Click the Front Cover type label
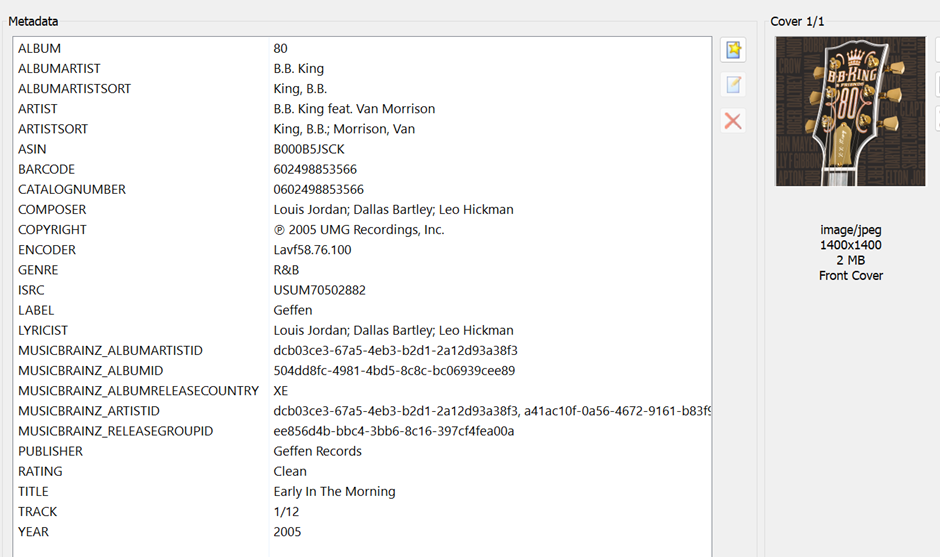Image resolution: width=940 pixels, height=557 pixels. point(851,276)
